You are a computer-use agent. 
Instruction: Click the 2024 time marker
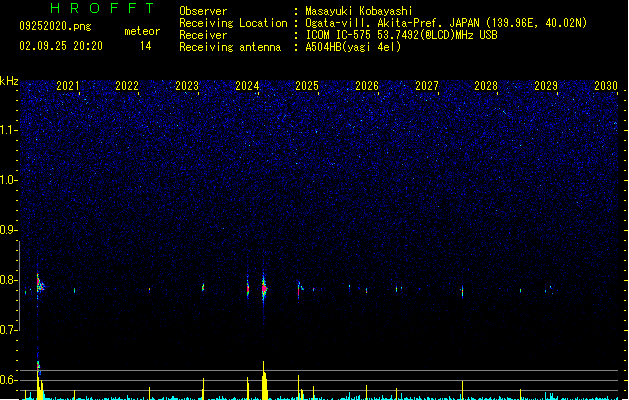[247, 86]
